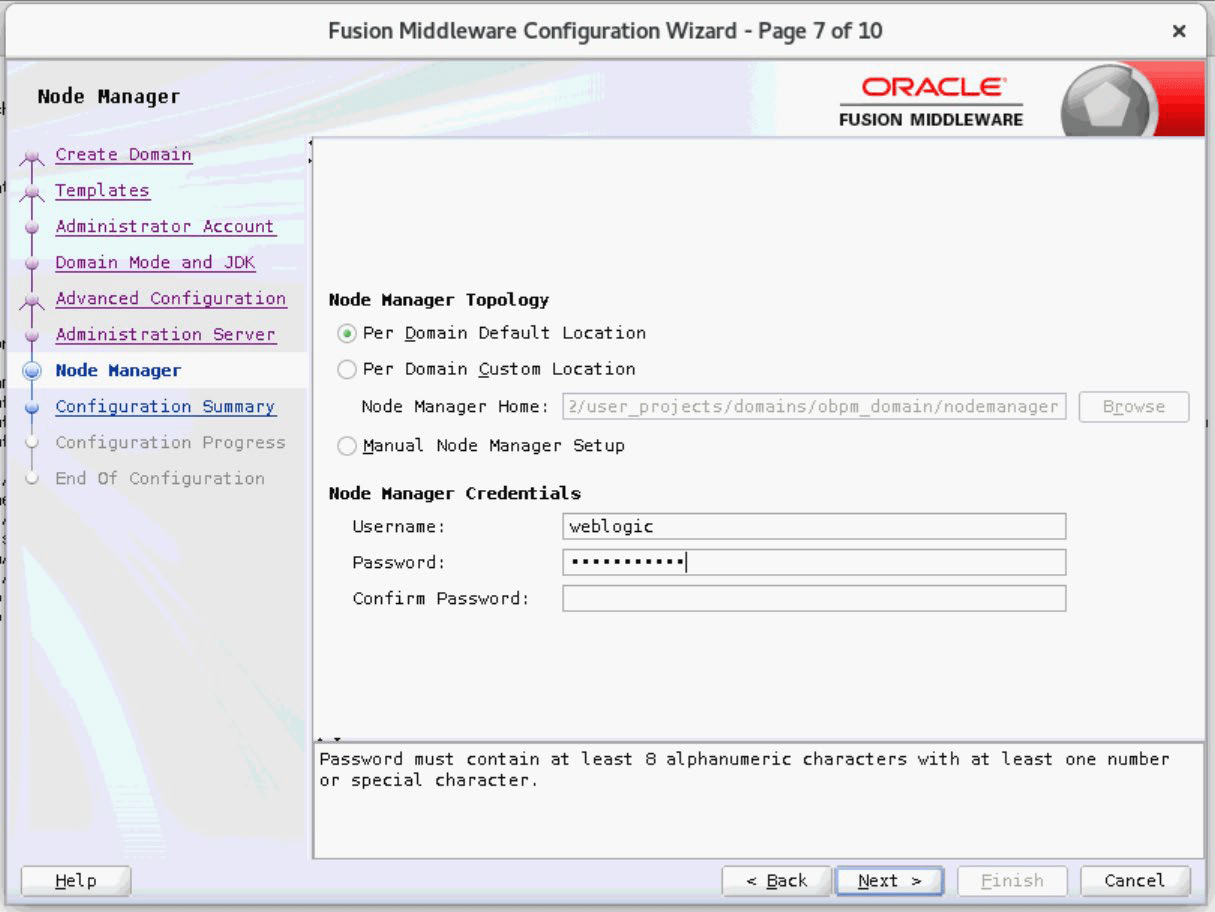Click the Node Manager Credentials heading
The width and height of the screenshot is (1215, 912).
[455, 494]
